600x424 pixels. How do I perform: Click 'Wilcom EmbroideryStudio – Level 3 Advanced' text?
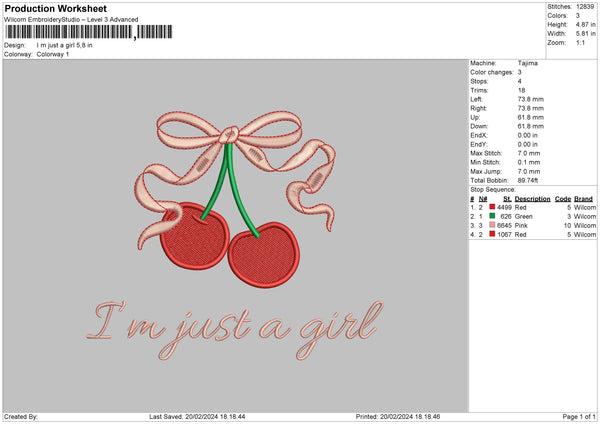pyautogui.click(x=71, y=20)
